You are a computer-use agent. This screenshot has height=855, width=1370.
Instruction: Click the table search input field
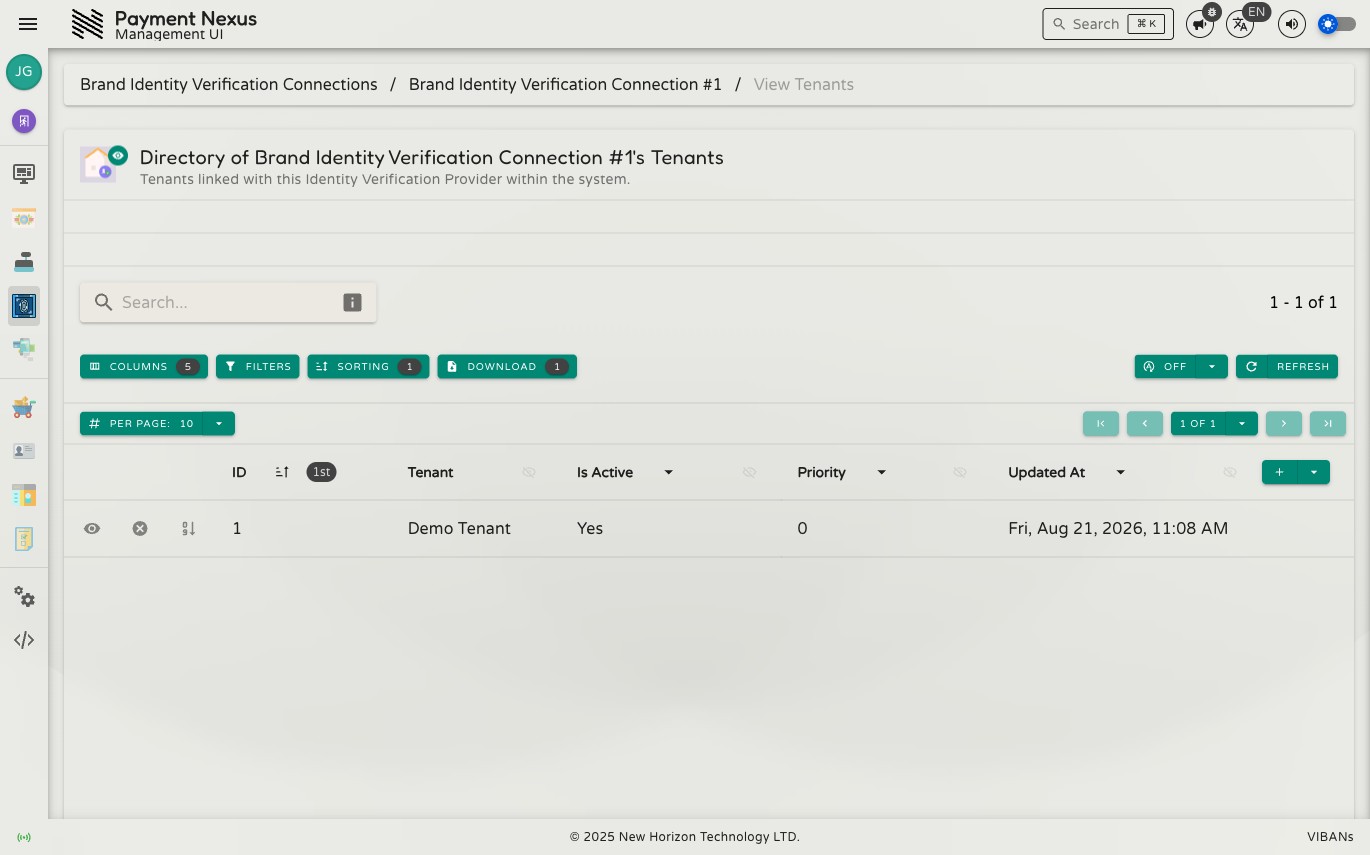(x=228, y=302)
